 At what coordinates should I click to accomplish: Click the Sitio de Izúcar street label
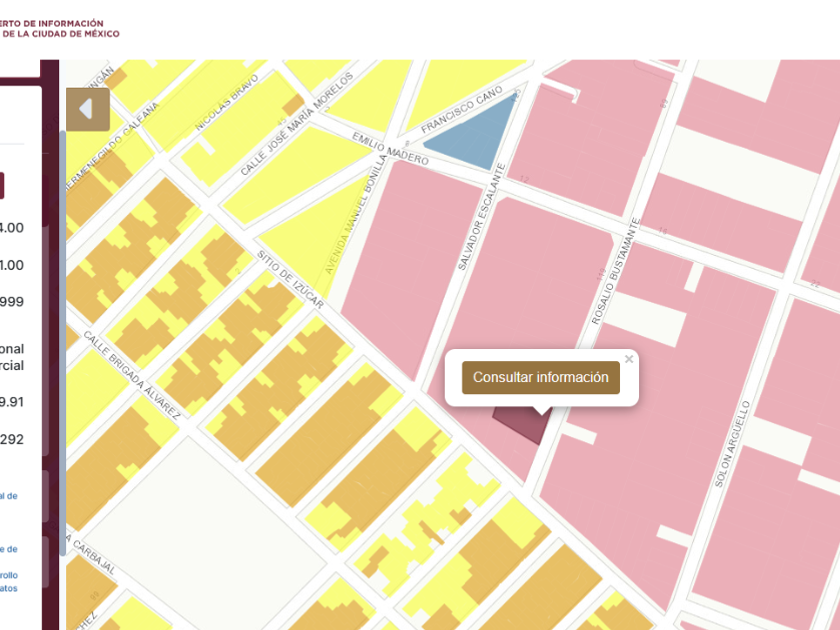290,281
